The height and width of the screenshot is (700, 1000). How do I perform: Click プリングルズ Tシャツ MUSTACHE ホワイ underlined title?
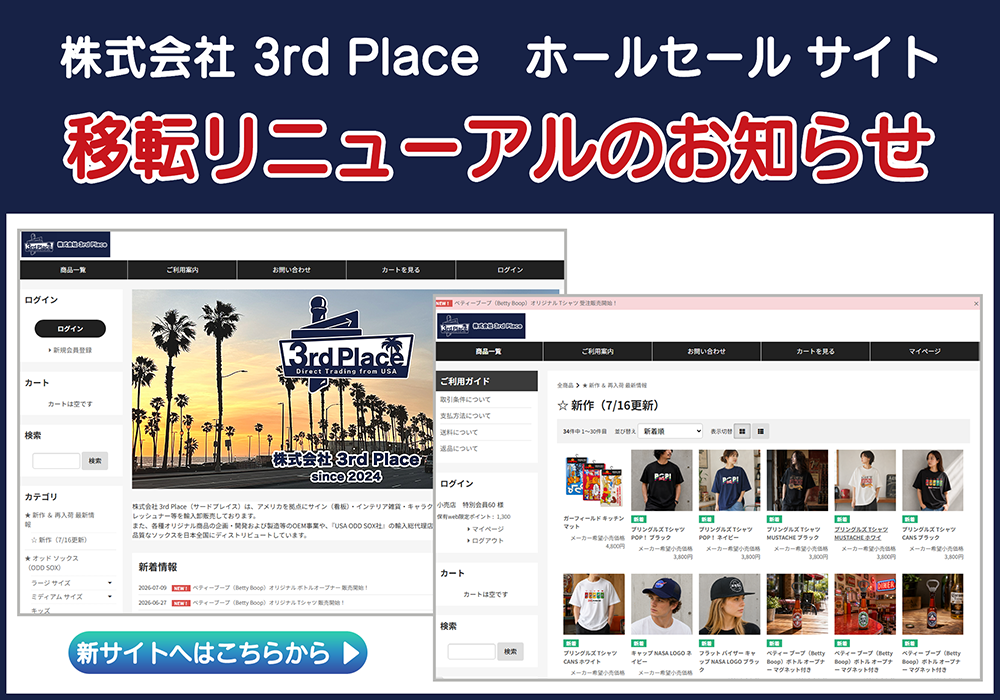pyautogui.click(x=861, y=534)
